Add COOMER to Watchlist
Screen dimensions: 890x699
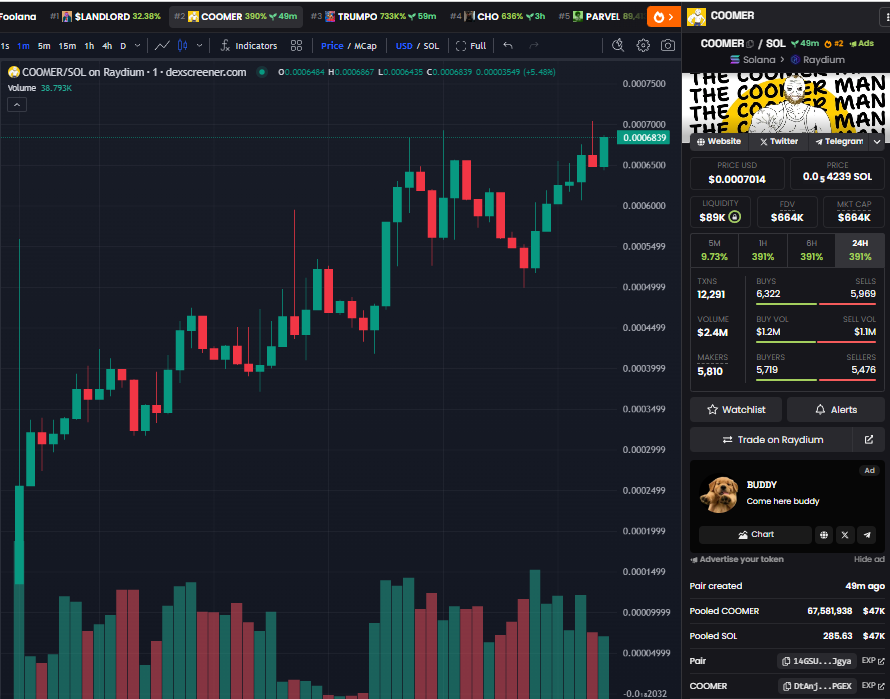[x=736, y=409]
